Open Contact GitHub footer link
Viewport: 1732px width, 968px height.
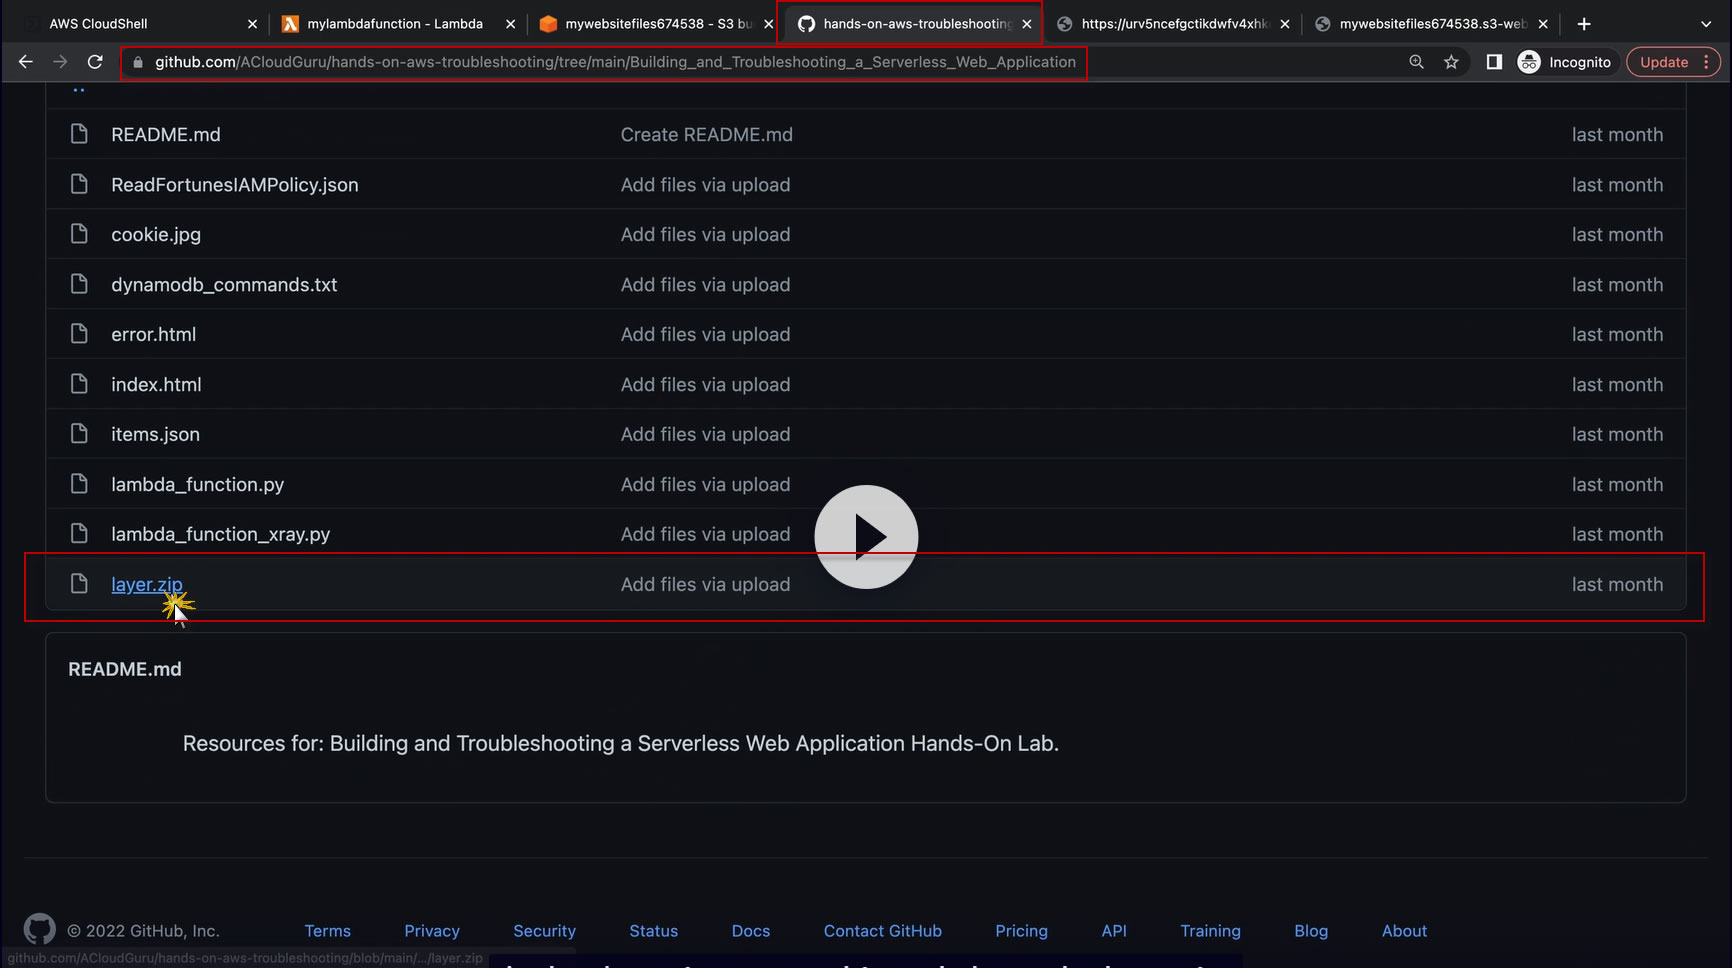(883, 931)
